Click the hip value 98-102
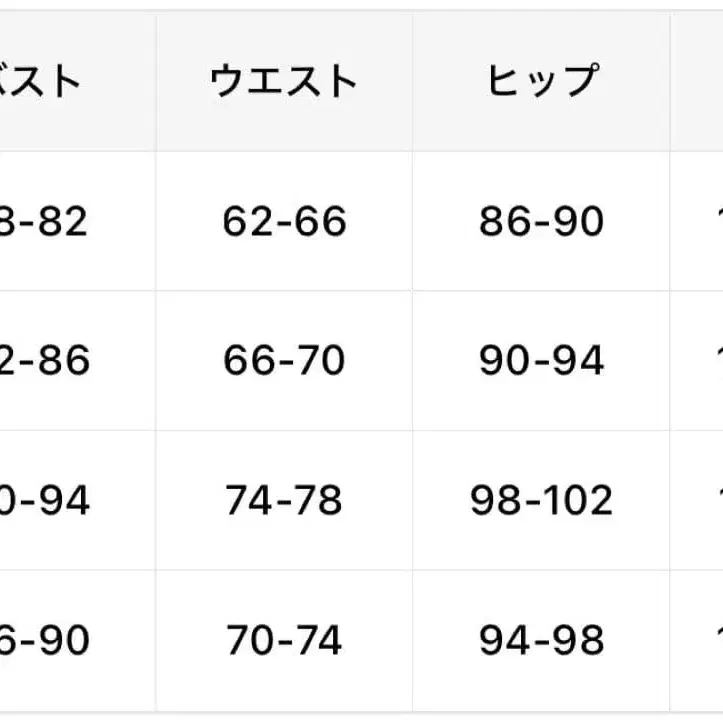The height and width of the screenshot is (723, 723). [x=541, y=500]
